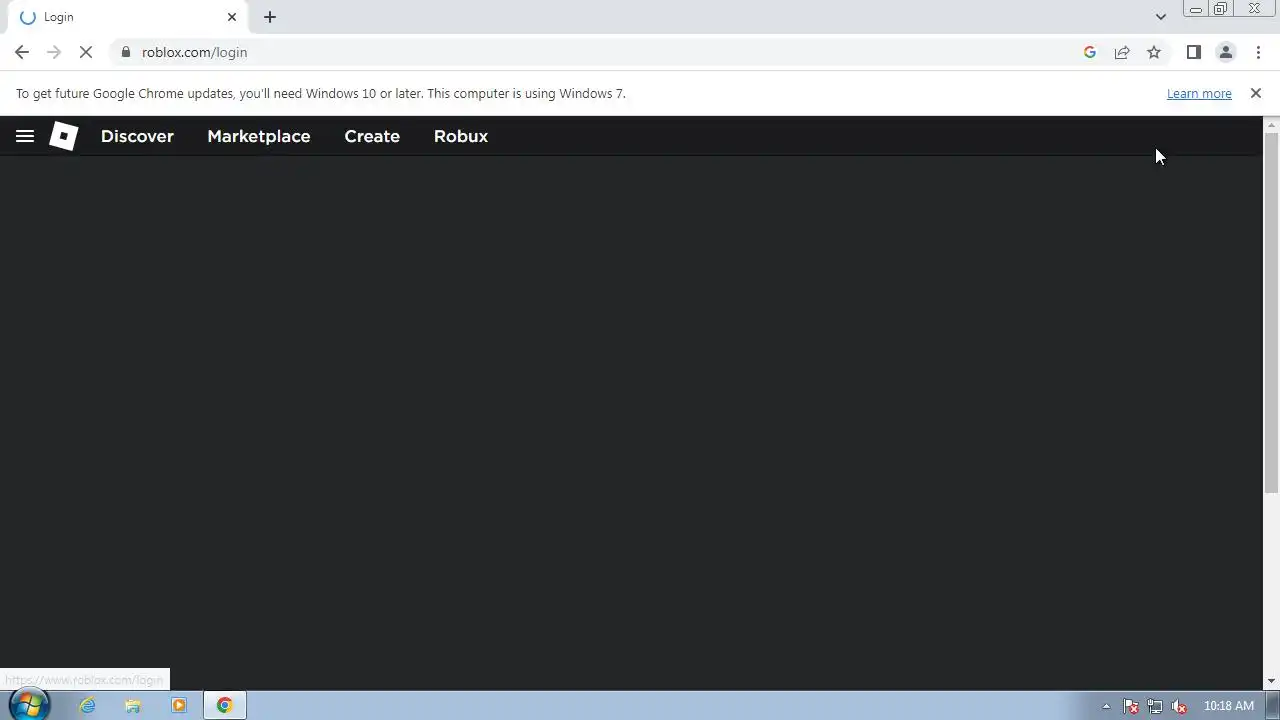Image resolution: width=1280 pixels, height=720 pixels.
Task: Show hidden system tray icons
Action: point(1106,706)
